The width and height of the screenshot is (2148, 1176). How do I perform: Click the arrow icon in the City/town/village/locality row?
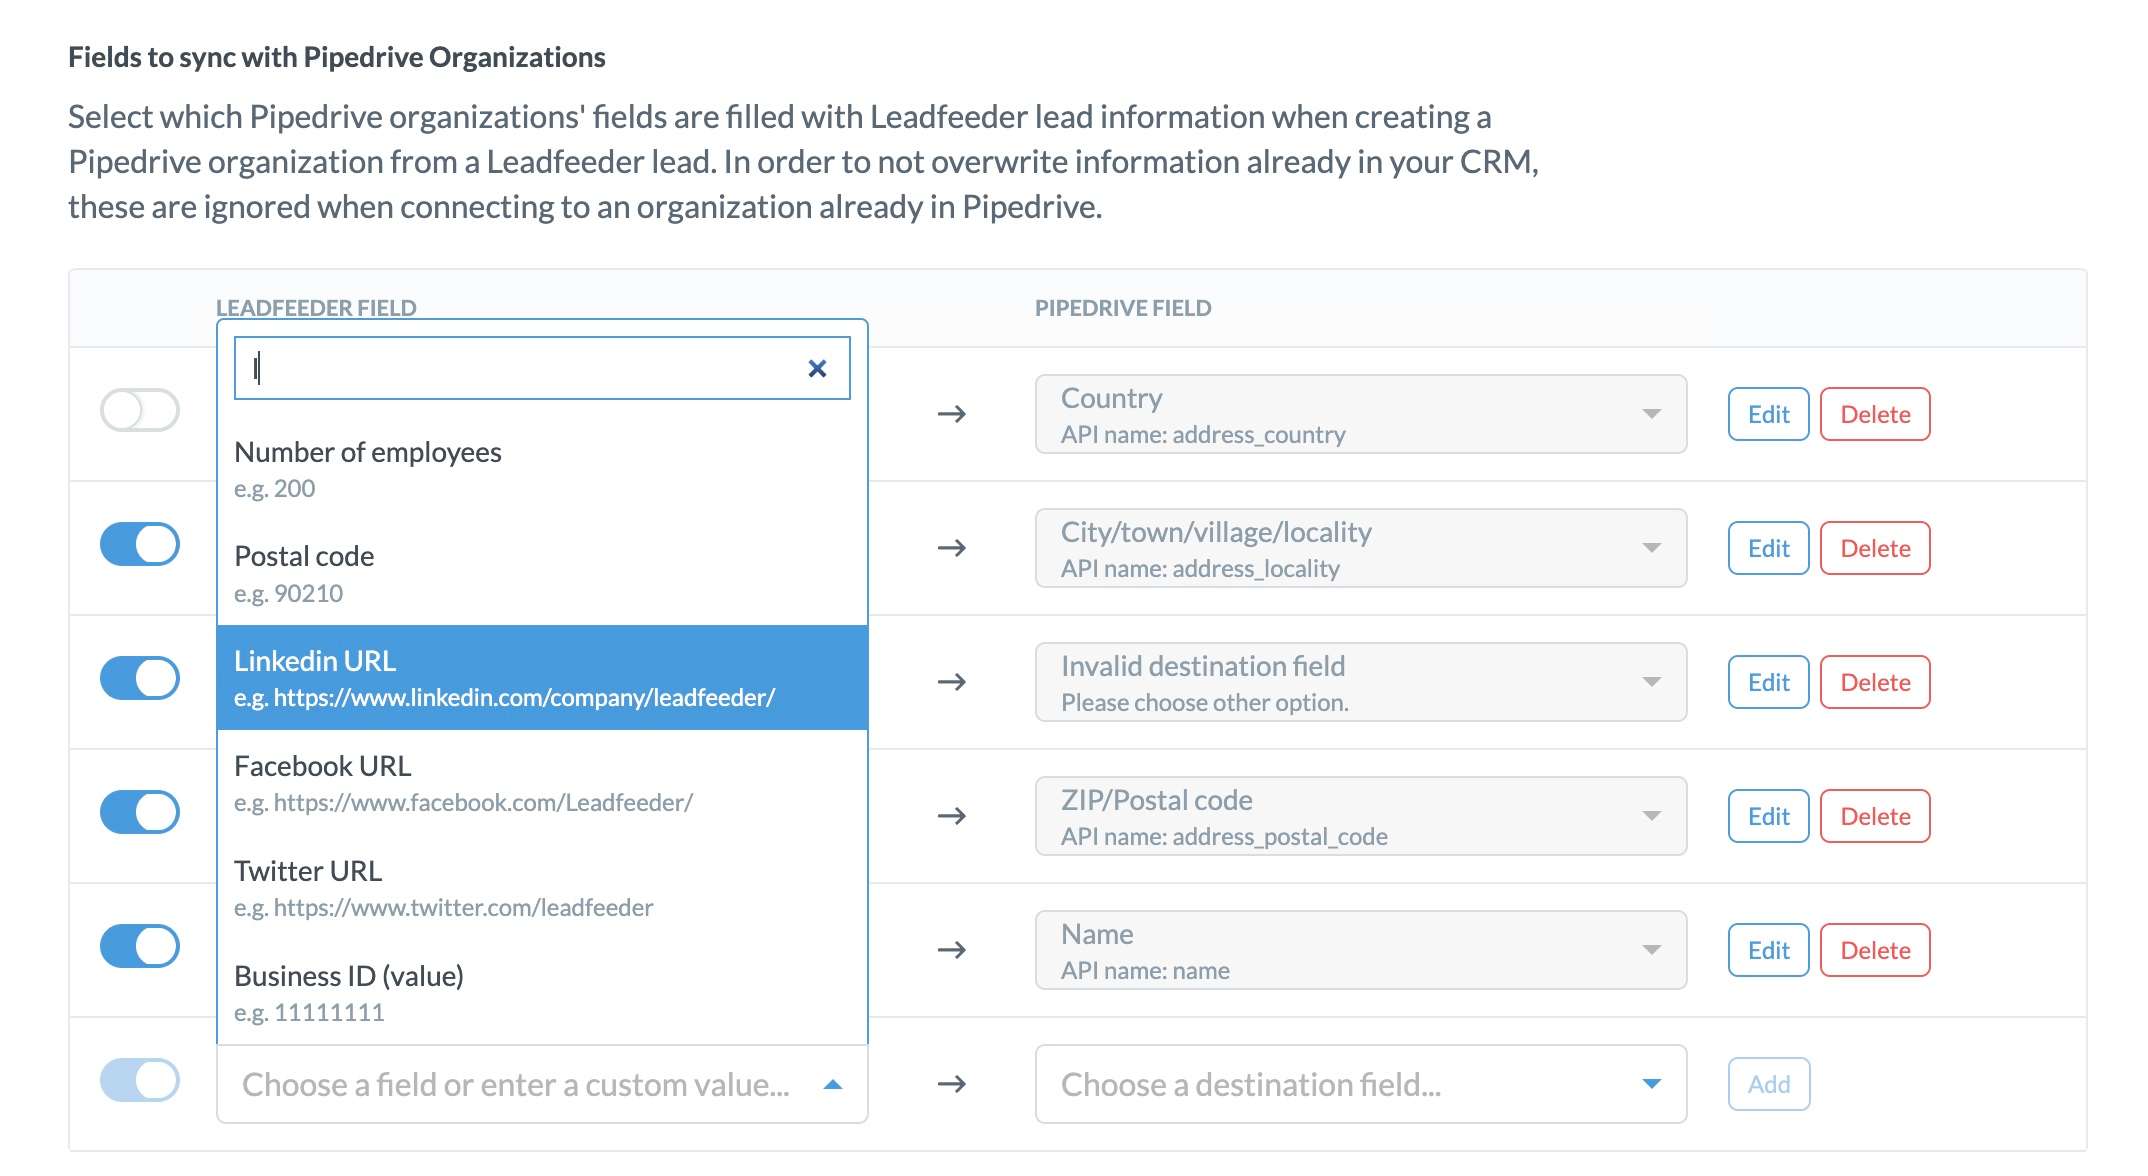pyautogui.click(x=952, y=548)
